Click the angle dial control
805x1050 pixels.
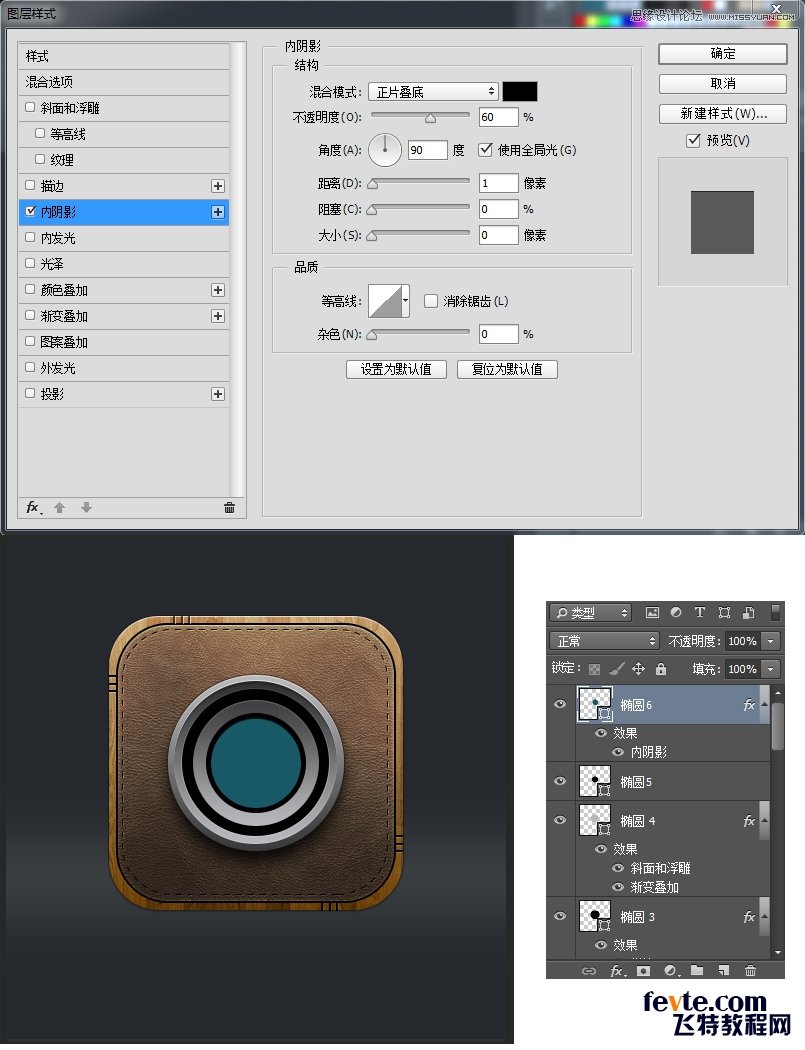(x=385, y=149)
